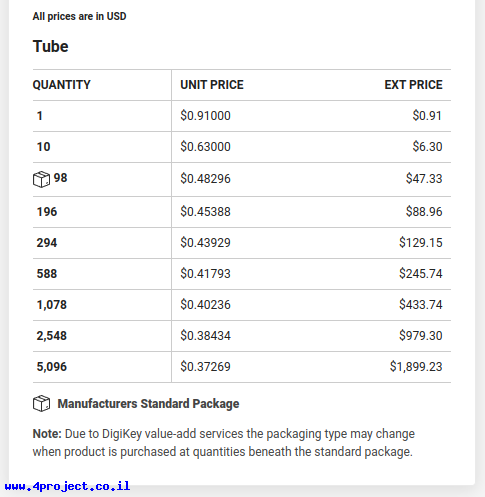Click the package icon beside quantity 98

point(41,179)
